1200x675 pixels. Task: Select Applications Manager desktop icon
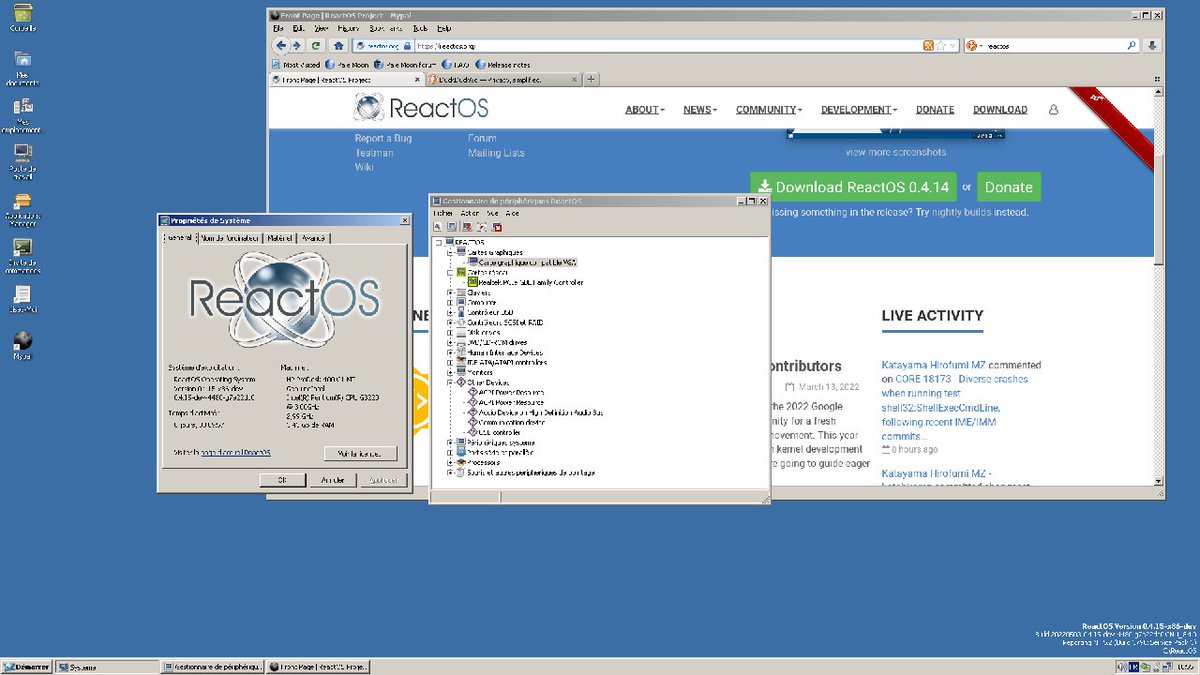click(x=22, y=212)
